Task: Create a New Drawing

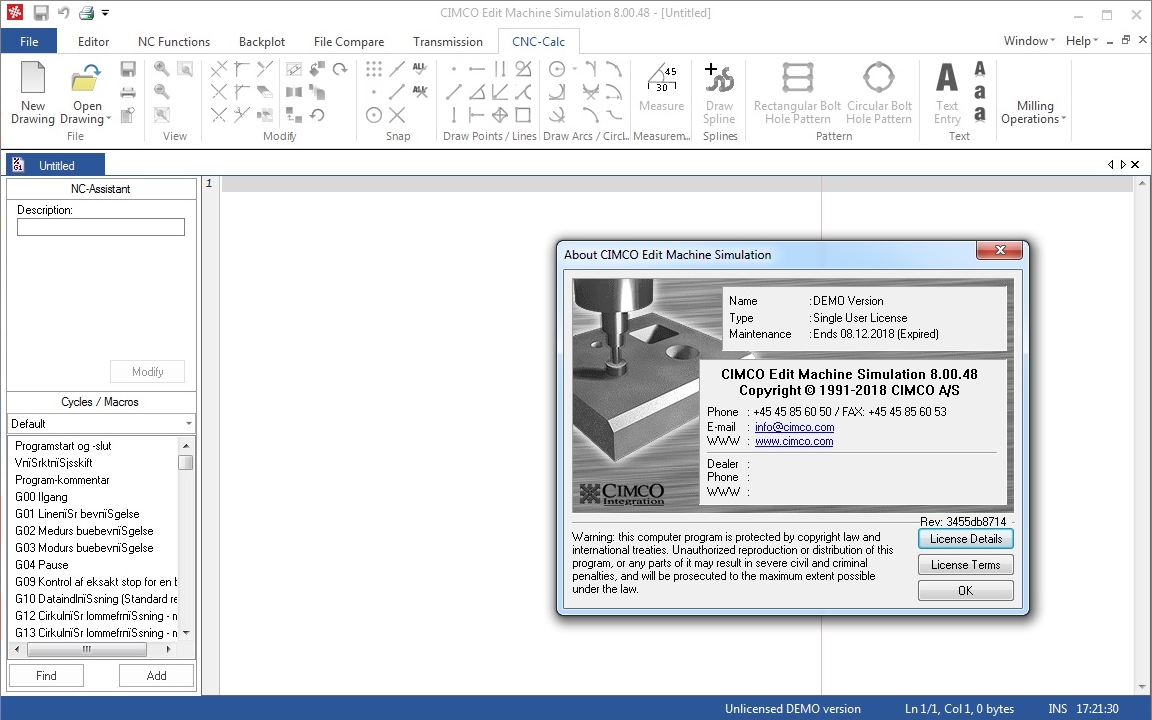Action: point(32,93)
